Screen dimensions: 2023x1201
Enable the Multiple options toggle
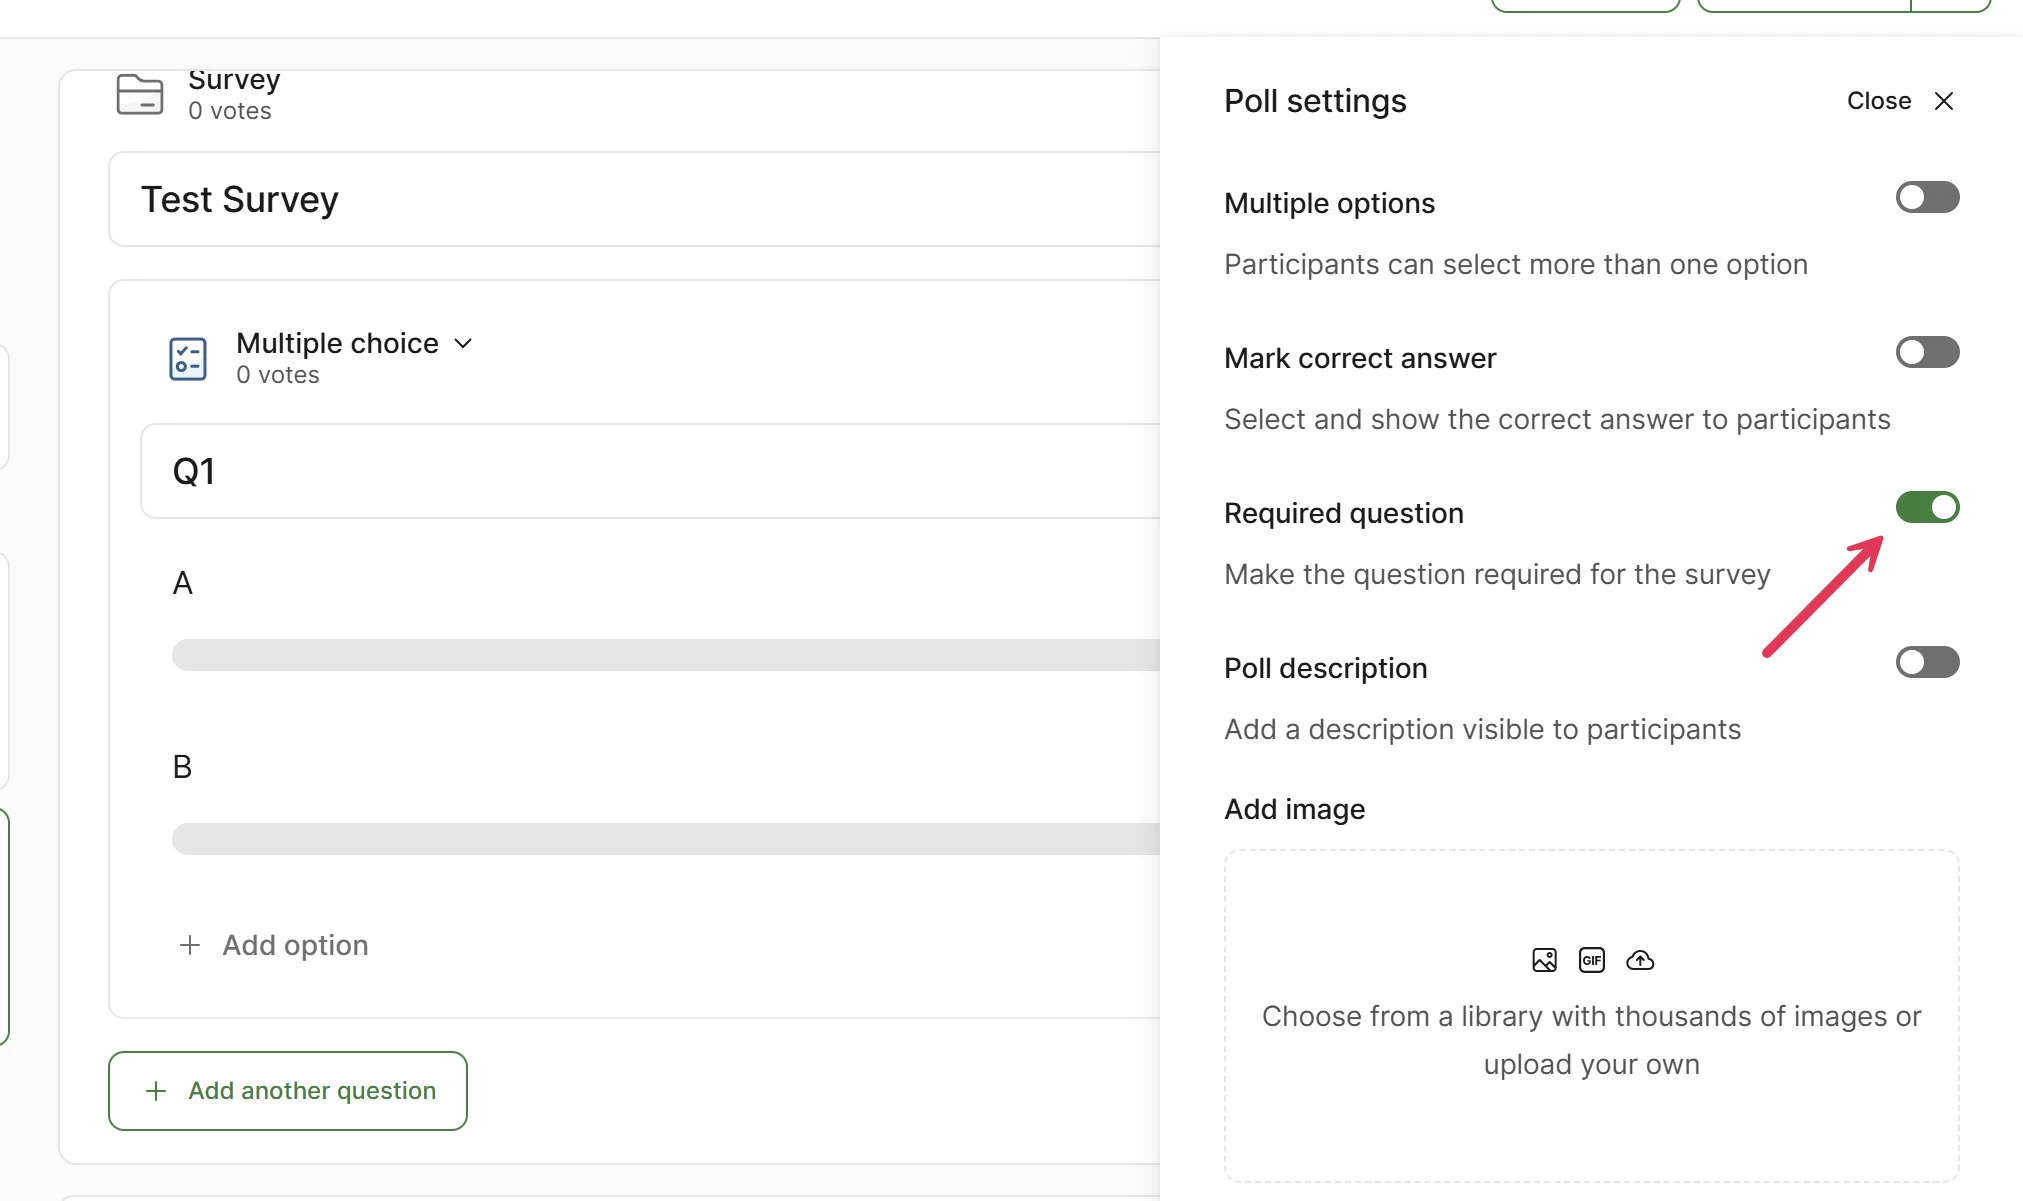(x=1927, y=198)
